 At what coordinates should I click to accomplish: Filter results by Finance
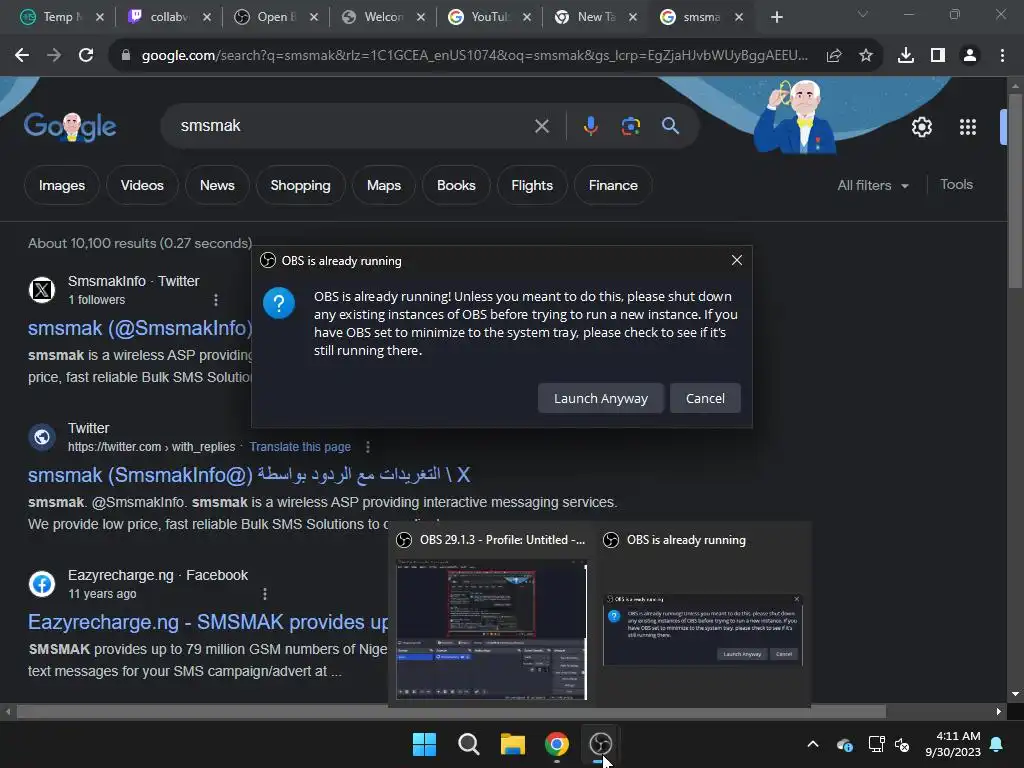click(613, 185)
